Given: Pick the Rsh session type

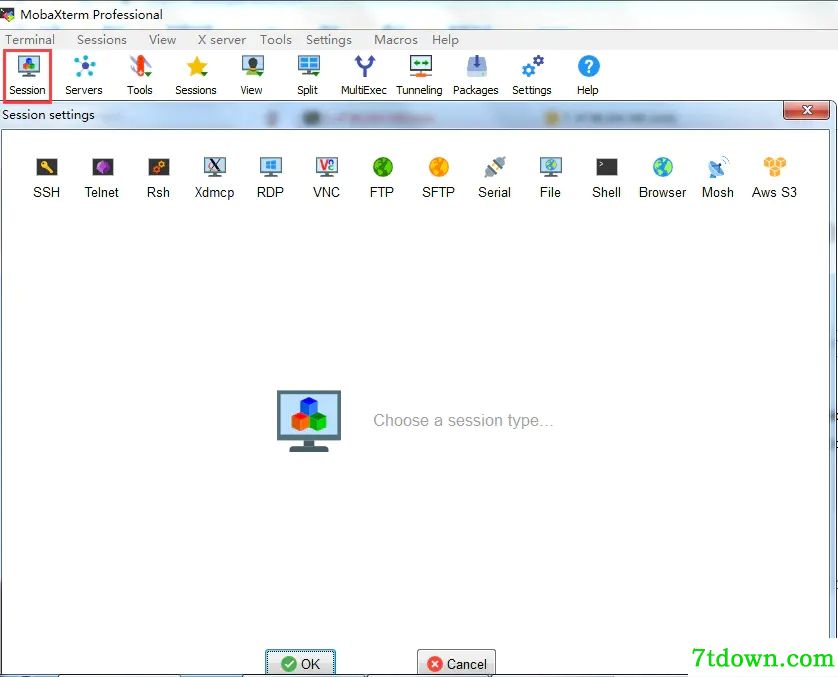Looking at the screenshot, I should (158, 178).
